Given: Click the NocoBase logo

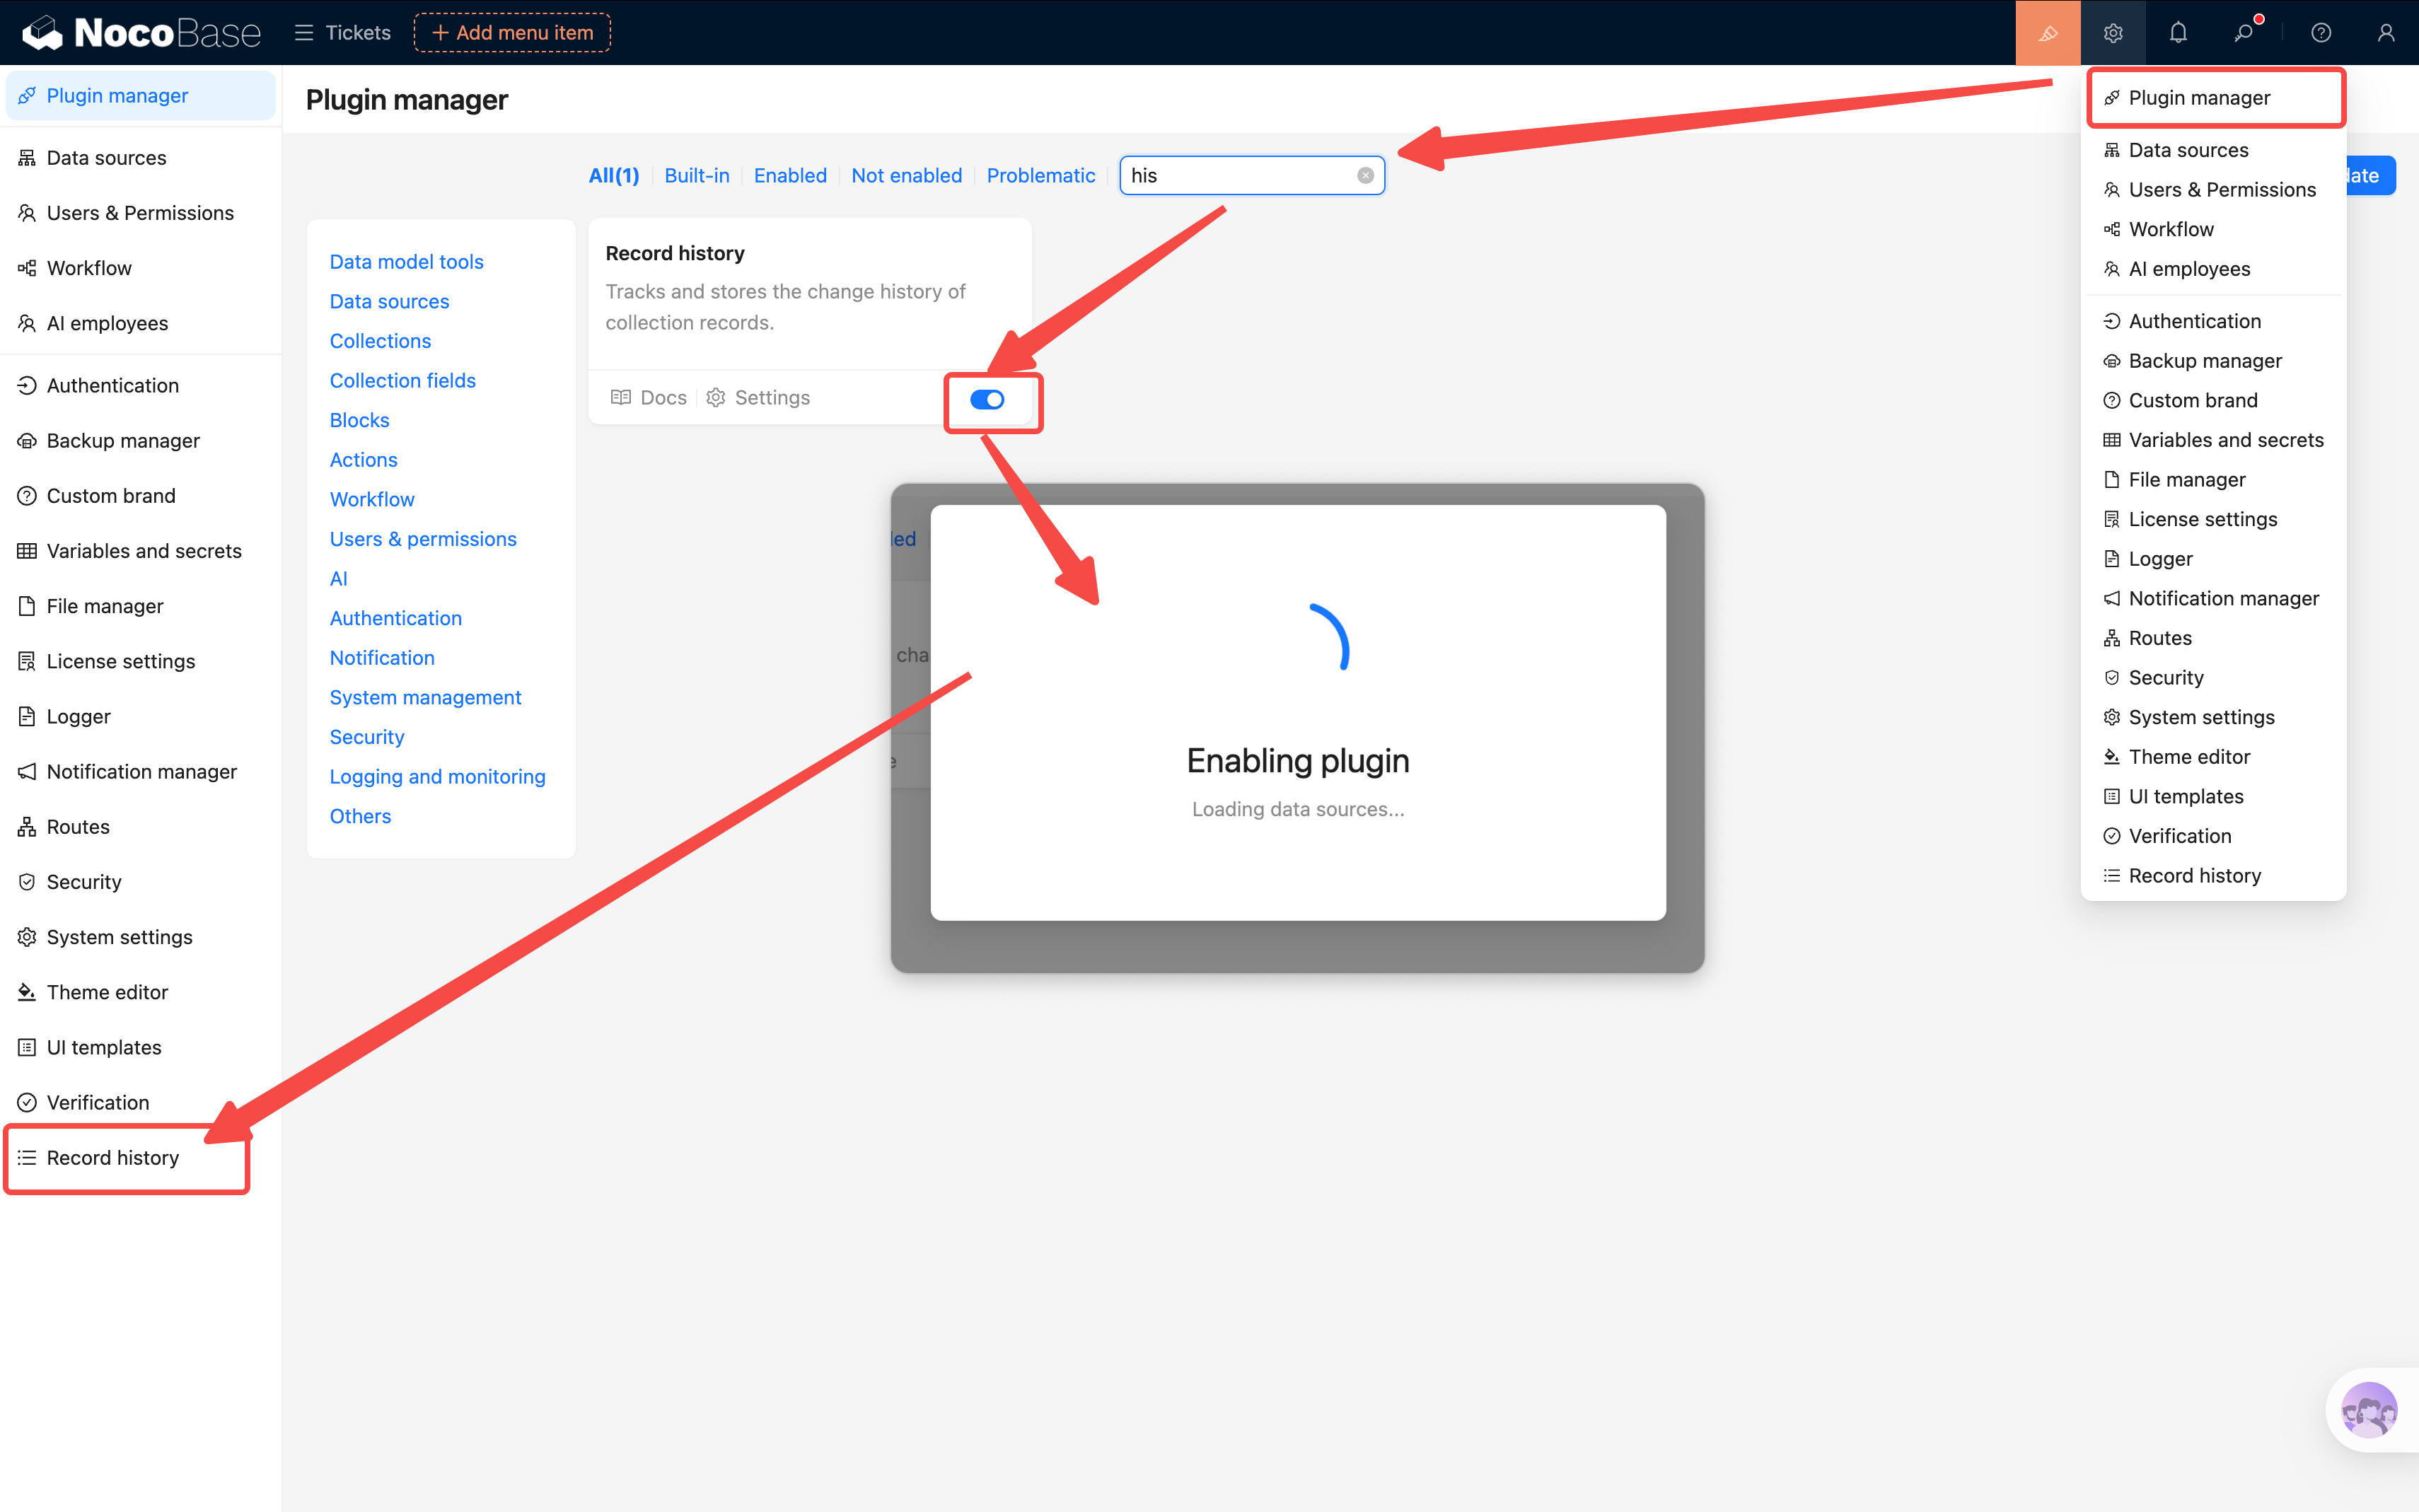Looking at the screenshot, I should point(141,33).
